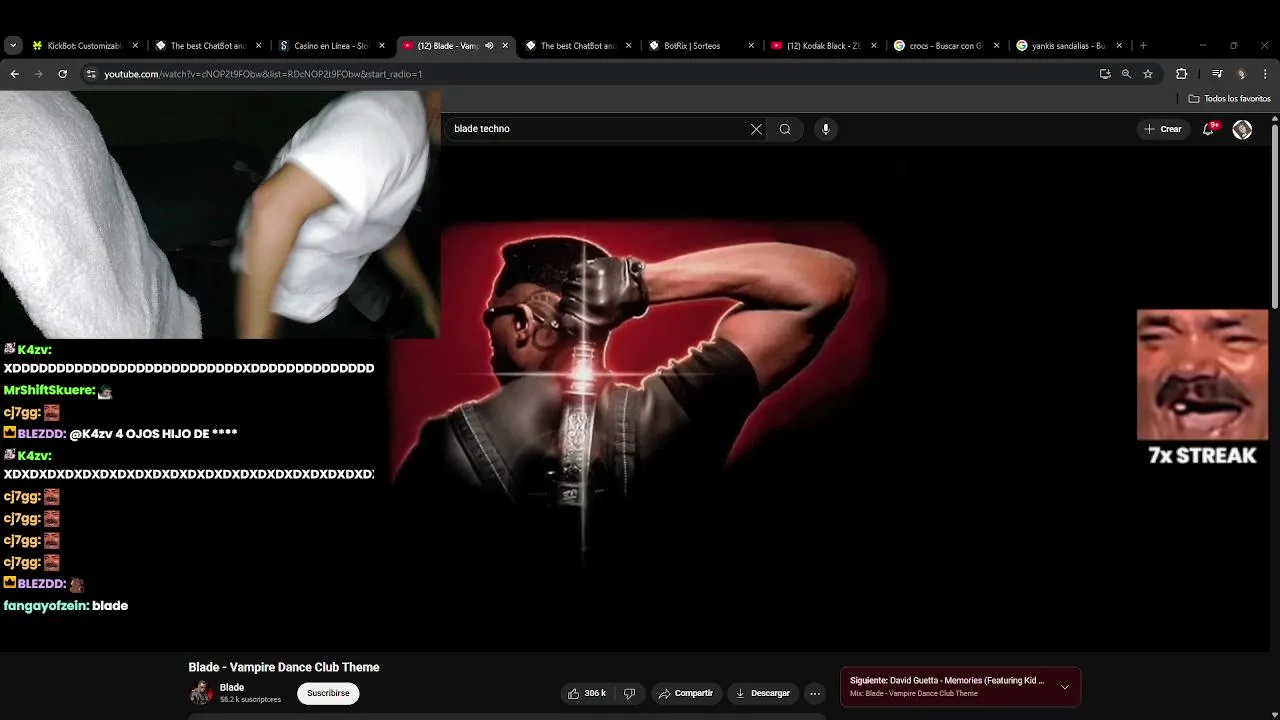Close the active Blade YouTube tab
1280x720 pixels.
pos(505,46)
